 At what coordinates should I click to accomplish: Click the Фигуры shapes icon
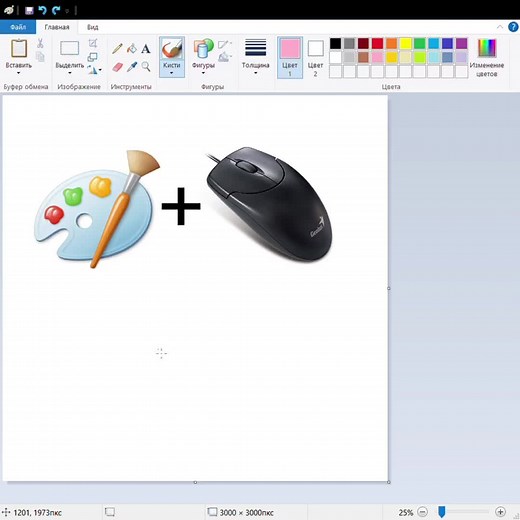tap(203, 49)
